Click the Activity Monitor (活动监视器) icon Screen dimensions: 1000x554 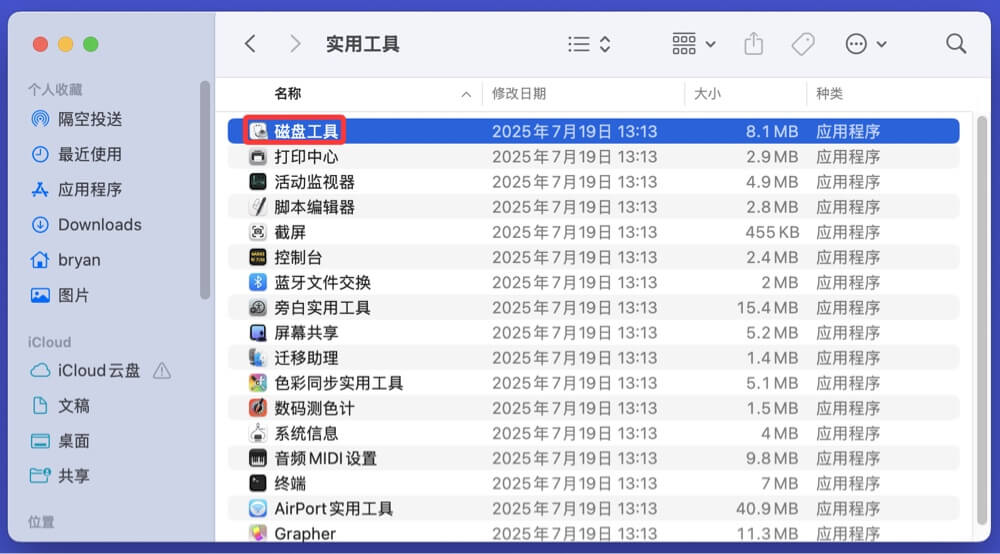point(258,182)
